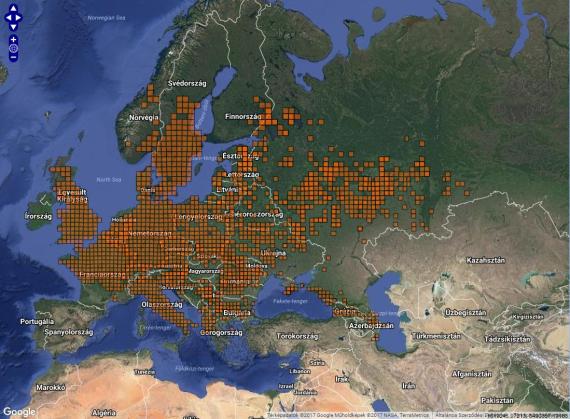The height and width of the screenshot is (419, 570).
Task: Click the Pakisztán label on the map
Action: pyautogui.click(x=497, y=400)
